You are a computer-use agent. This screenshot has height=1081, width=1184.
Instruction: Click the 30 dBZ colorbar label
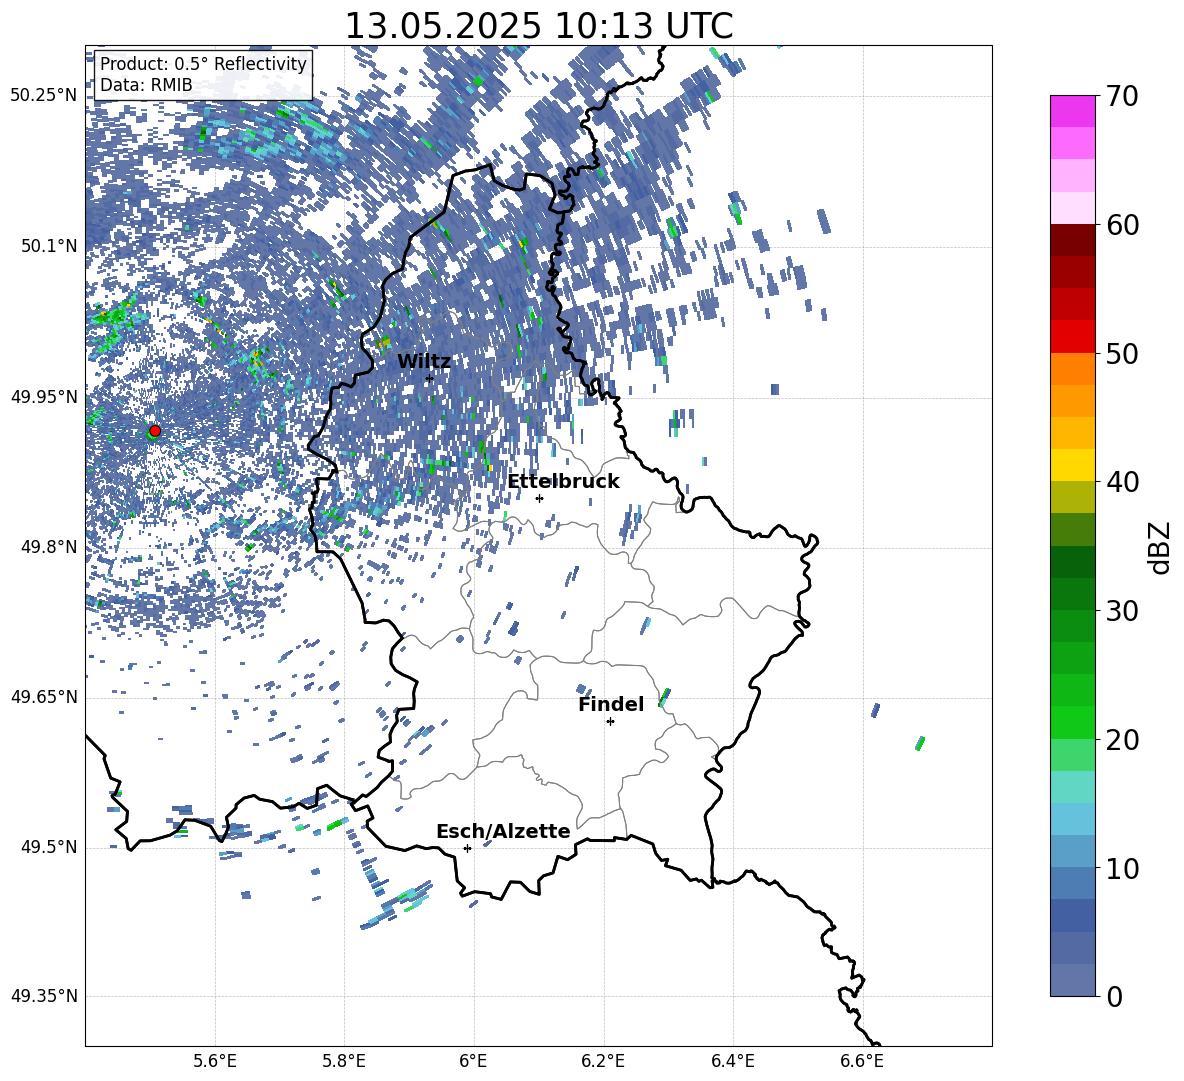pyautogui.click(x=1123, y=611)
